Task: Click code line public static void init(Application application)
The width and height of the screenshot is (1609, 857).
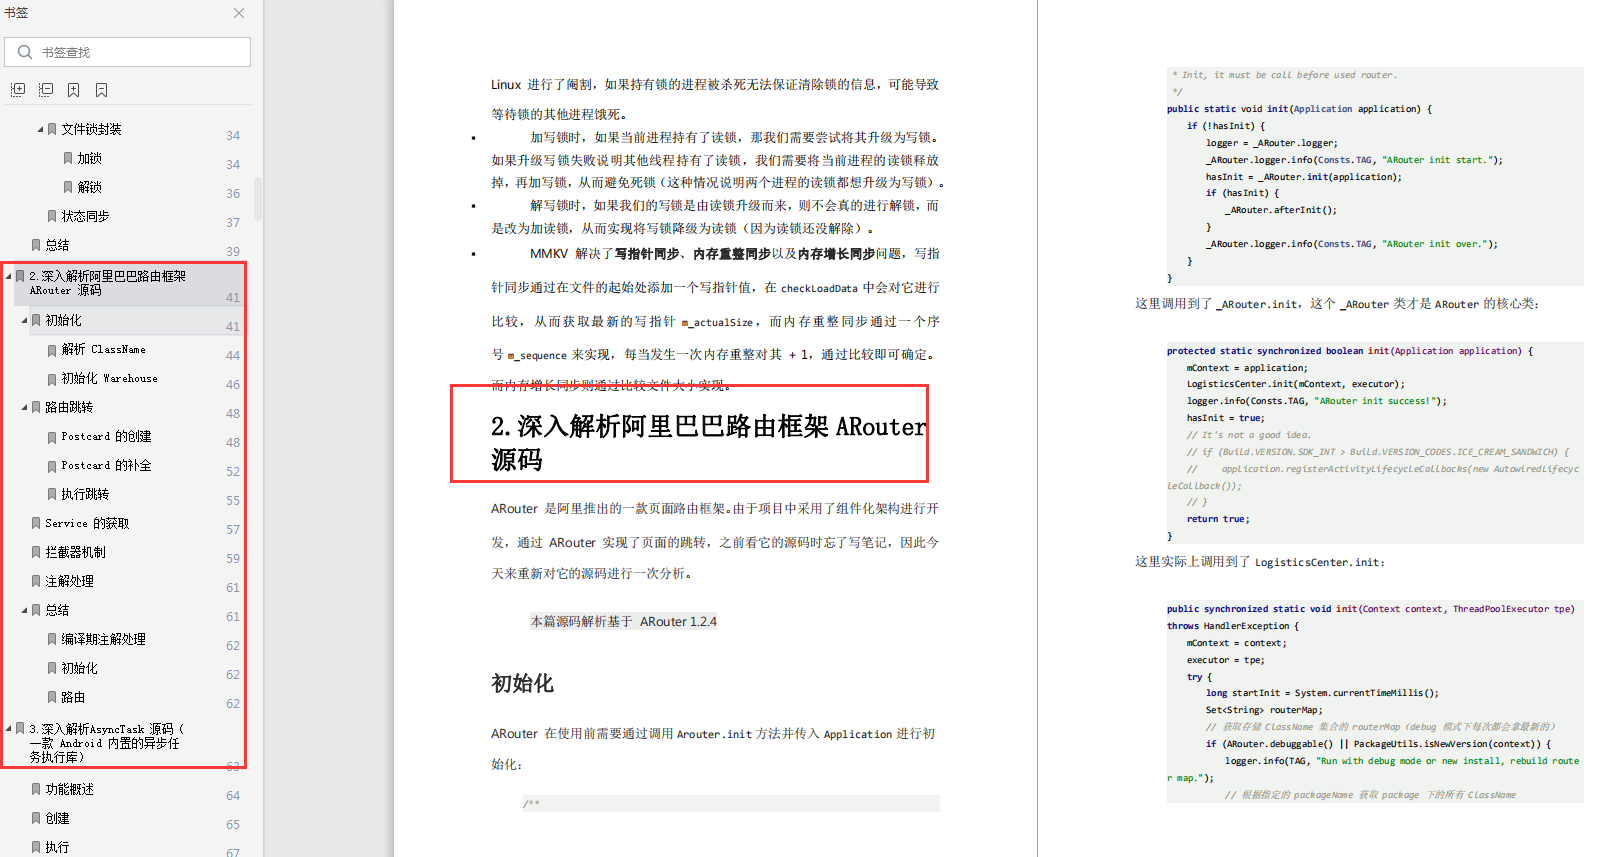Action: tap(1299, 109)
